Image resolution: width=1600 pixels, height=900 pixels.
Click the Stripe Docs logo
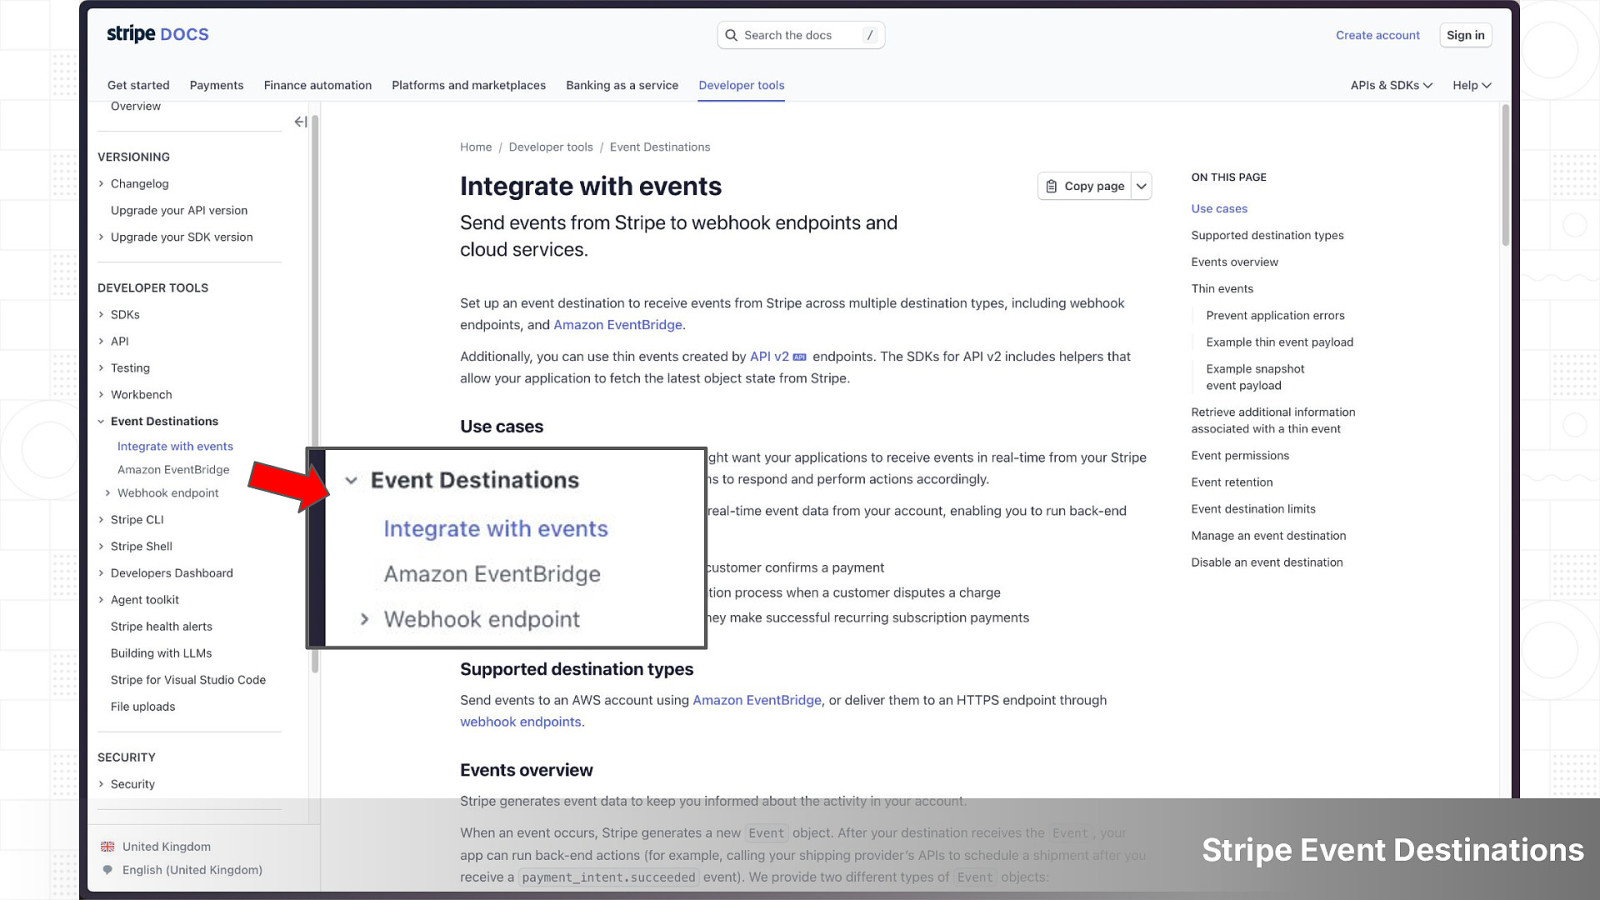click(x=157, y=34)
